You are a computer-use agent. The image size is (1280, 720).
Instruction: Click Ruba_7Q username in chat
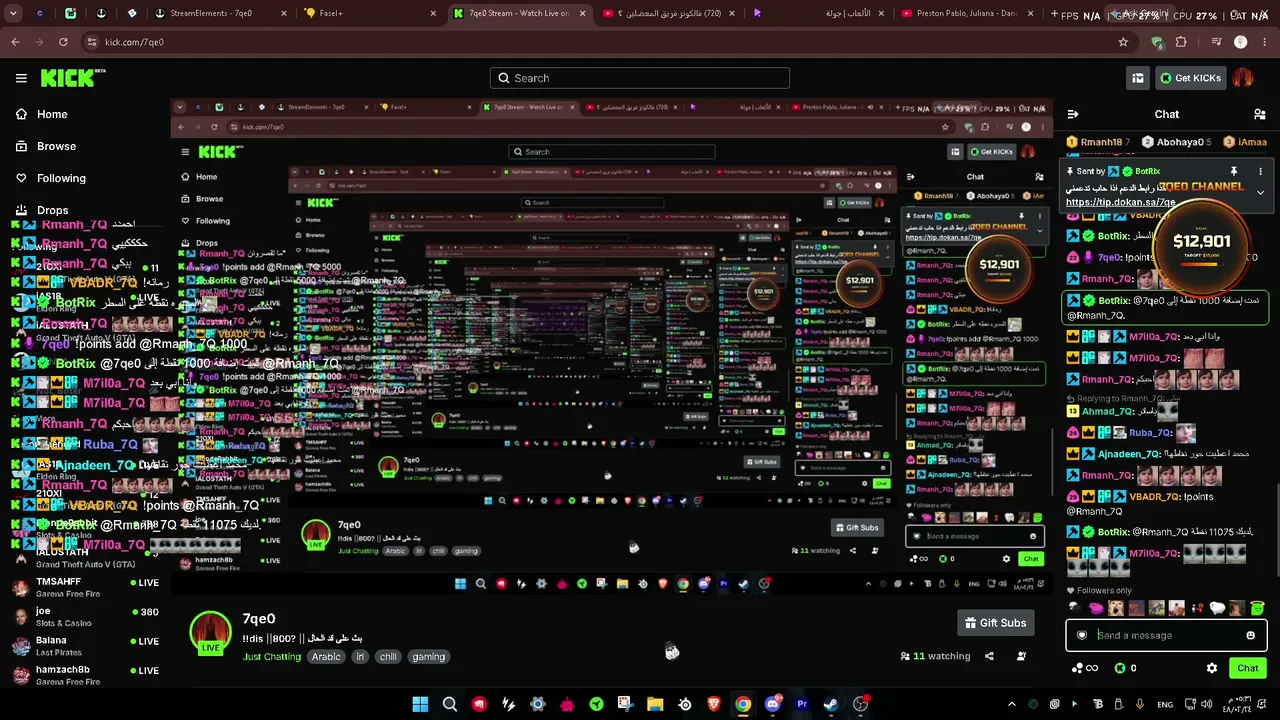coord(1149,433)
